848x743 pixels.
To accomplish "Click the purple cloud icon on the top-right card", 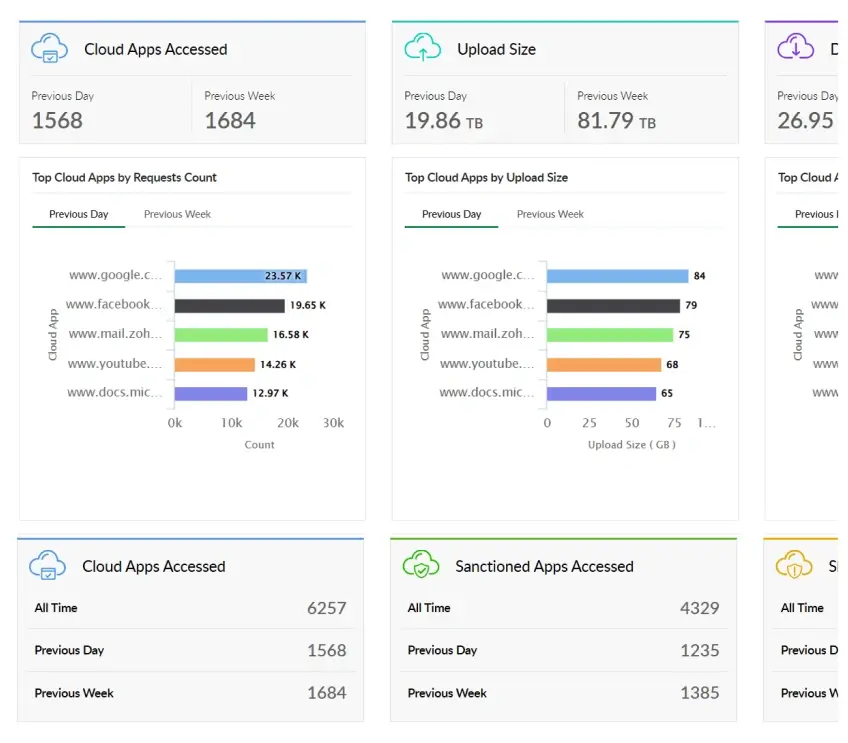I will pyautogui.click(x=794, y=48).
